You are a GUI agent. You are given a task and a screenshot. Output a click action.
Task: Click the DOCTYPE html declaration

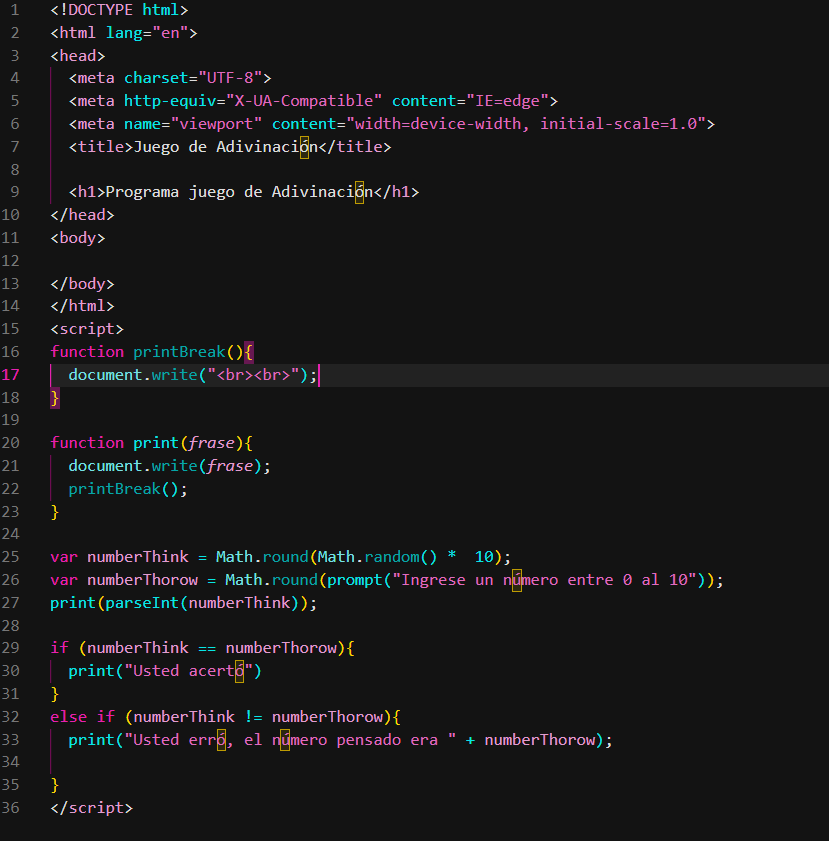tap(119, 10)
